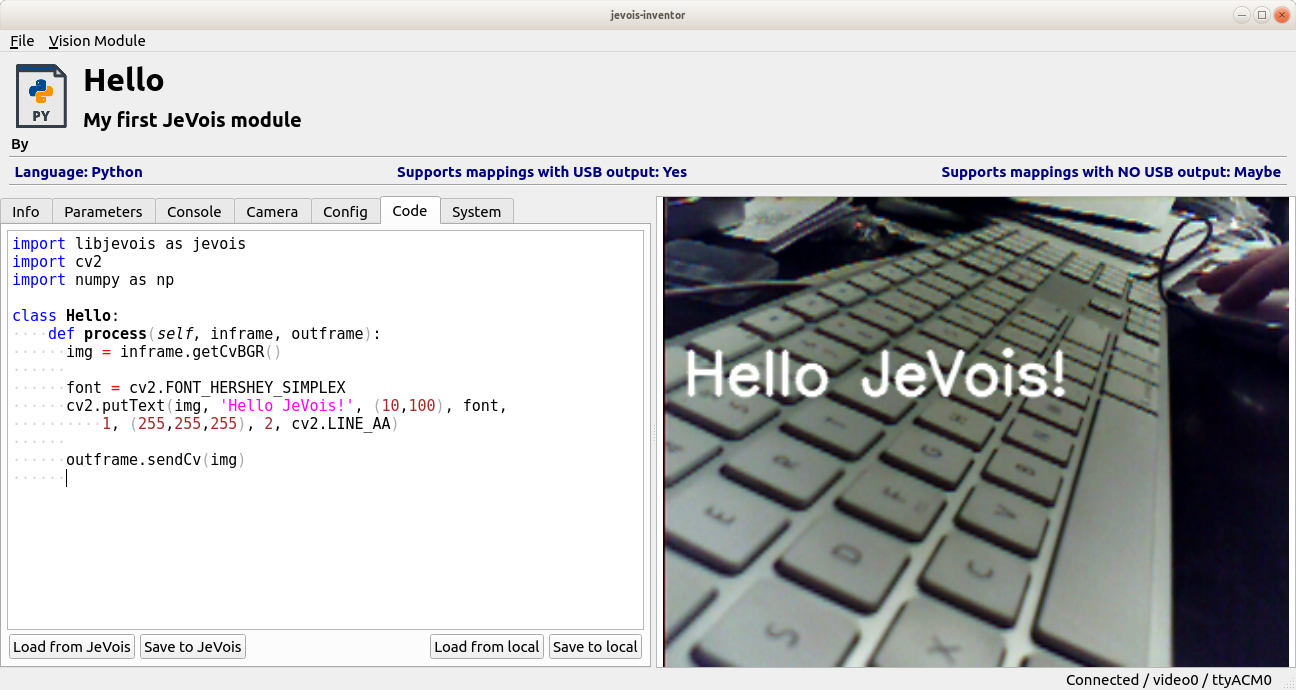Viewport: 1296px width, 690px height.
Task: Click the 'Hello JeVois!' string literal in code
Action: click(287, 406)
